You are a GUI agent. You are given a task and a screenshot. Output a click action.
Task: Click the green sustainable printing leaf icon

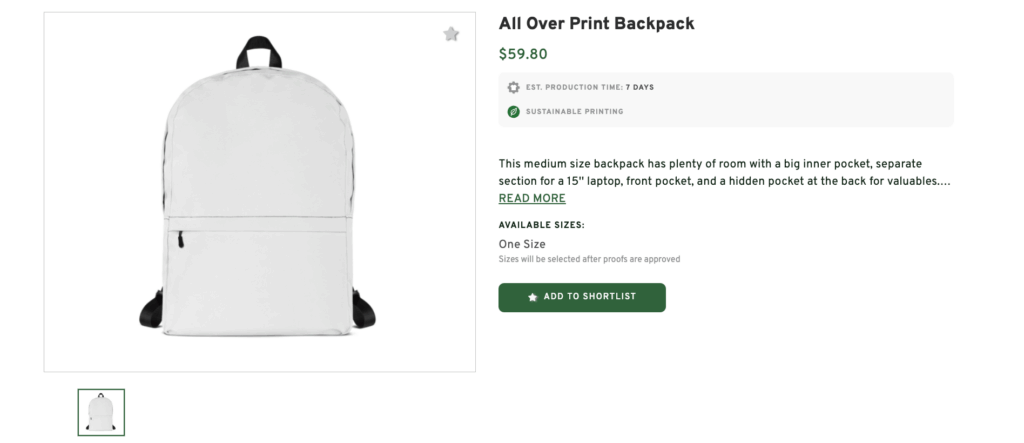coord(513,111)
